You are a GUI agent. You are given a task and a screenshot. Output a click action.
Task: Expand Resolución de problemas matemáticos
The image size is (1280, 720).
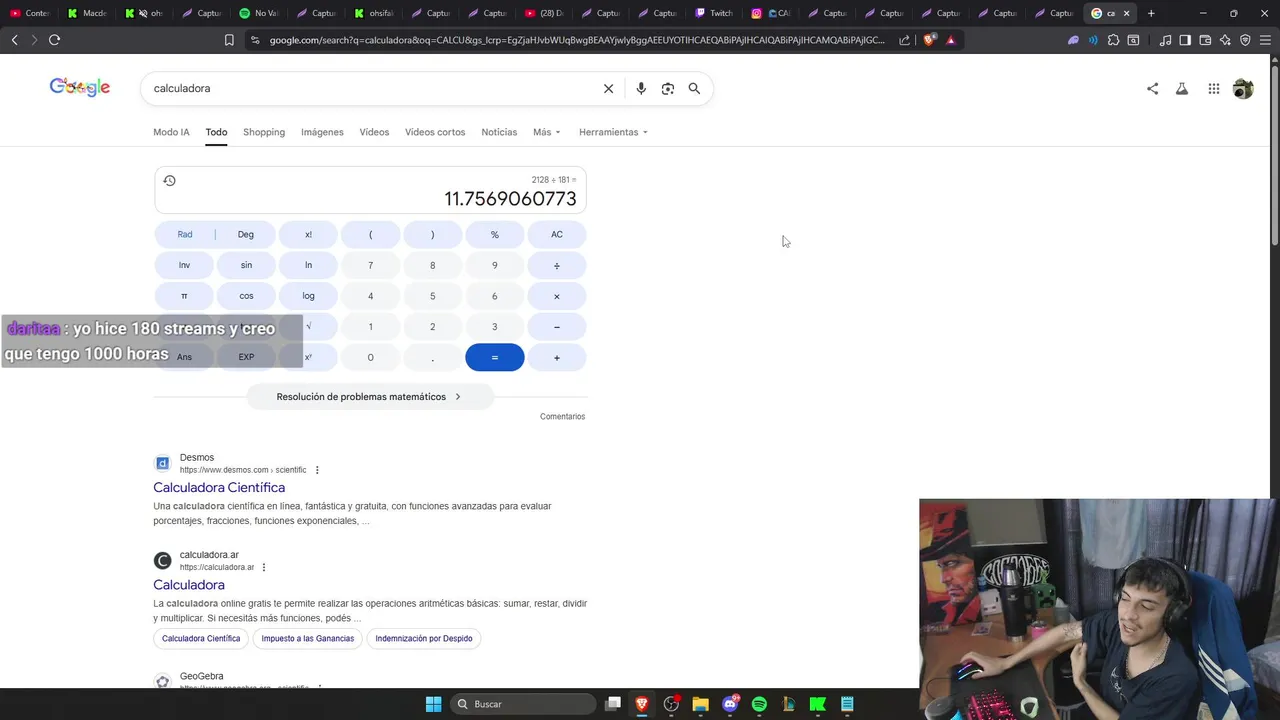[x=369, y=397]
